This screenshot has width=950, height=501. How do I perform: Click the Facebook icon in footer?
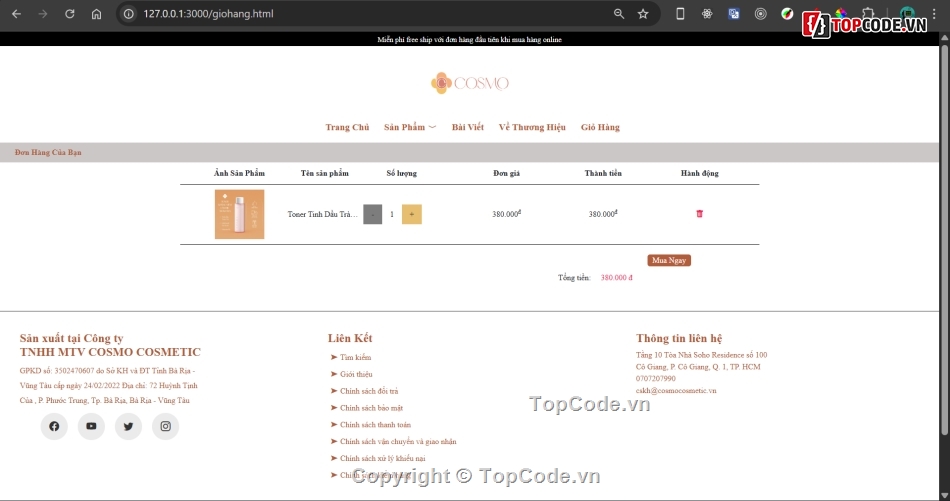[x=54, y=426]
